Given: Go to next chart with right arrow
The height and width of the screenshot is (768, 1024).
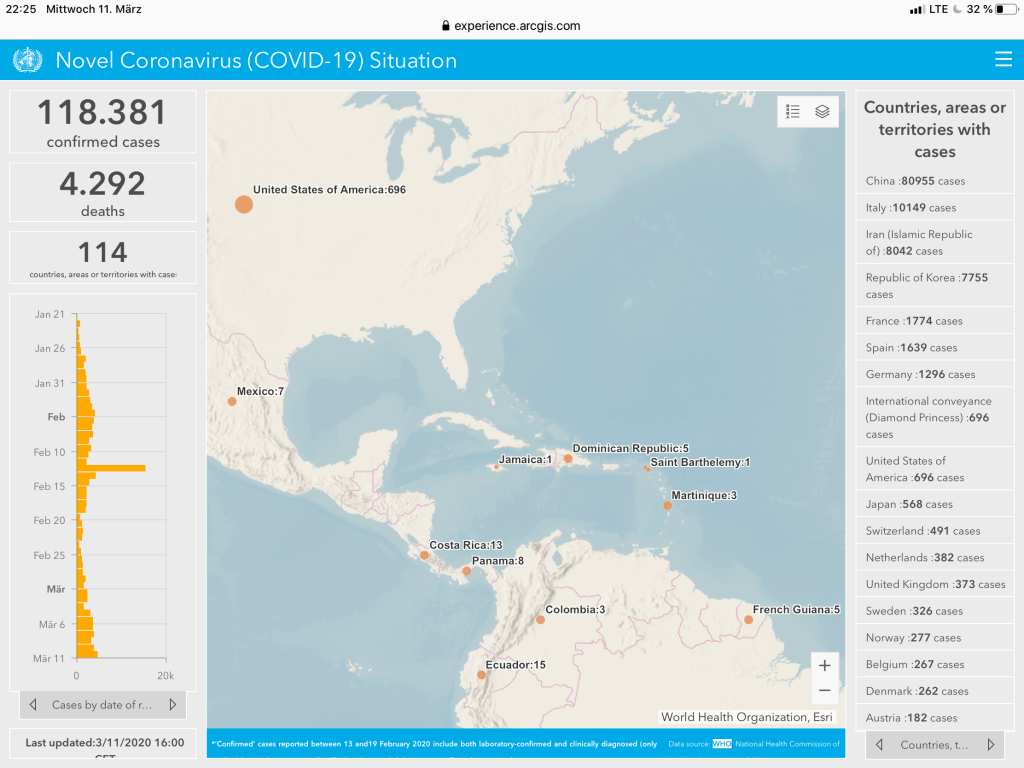Looking at the screenshot, I should 172,705.
